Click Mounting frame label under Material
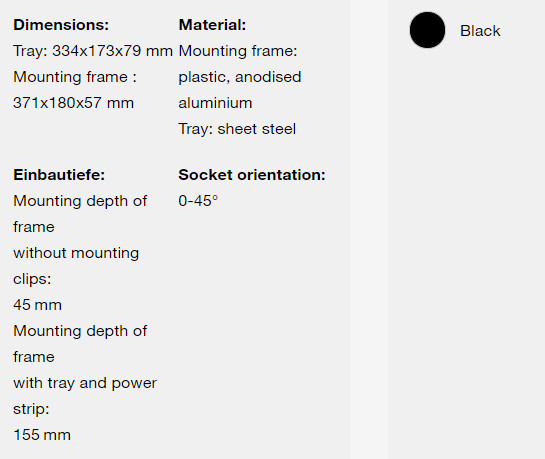Image resolution: width=545 pixels, height=459 pixels. click(238, 51)
